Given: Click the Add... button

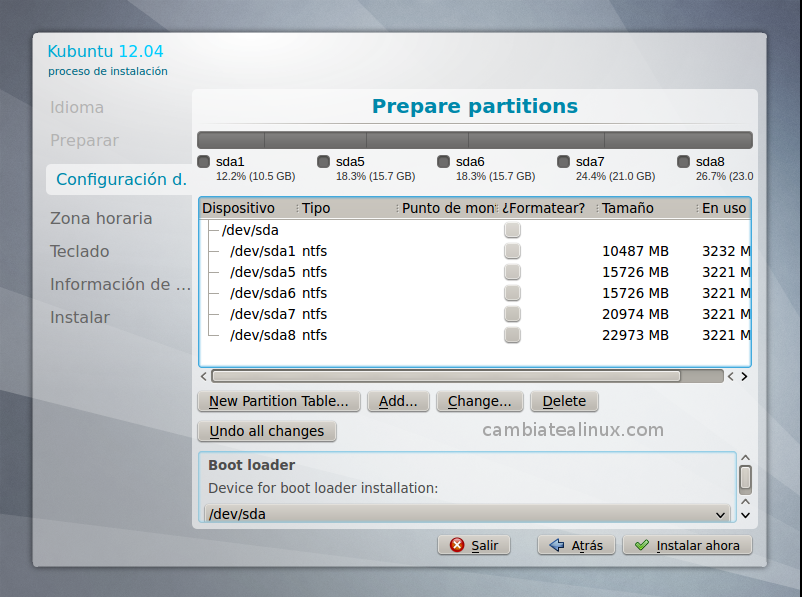Looking at the screenshot, I should point(398,401).
